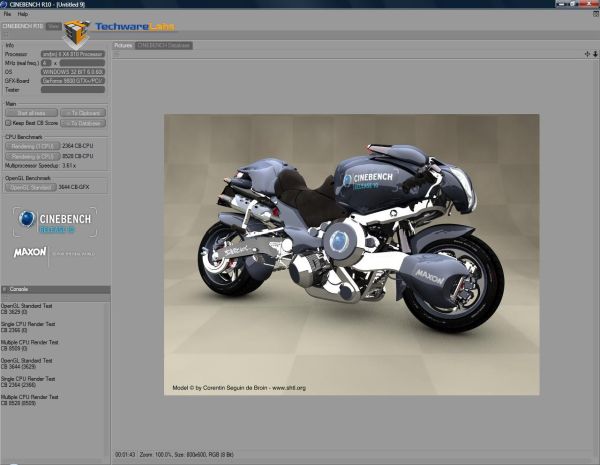Click the first Single CPU Render Test entry
600x465 pixels.
click(28, 324)
